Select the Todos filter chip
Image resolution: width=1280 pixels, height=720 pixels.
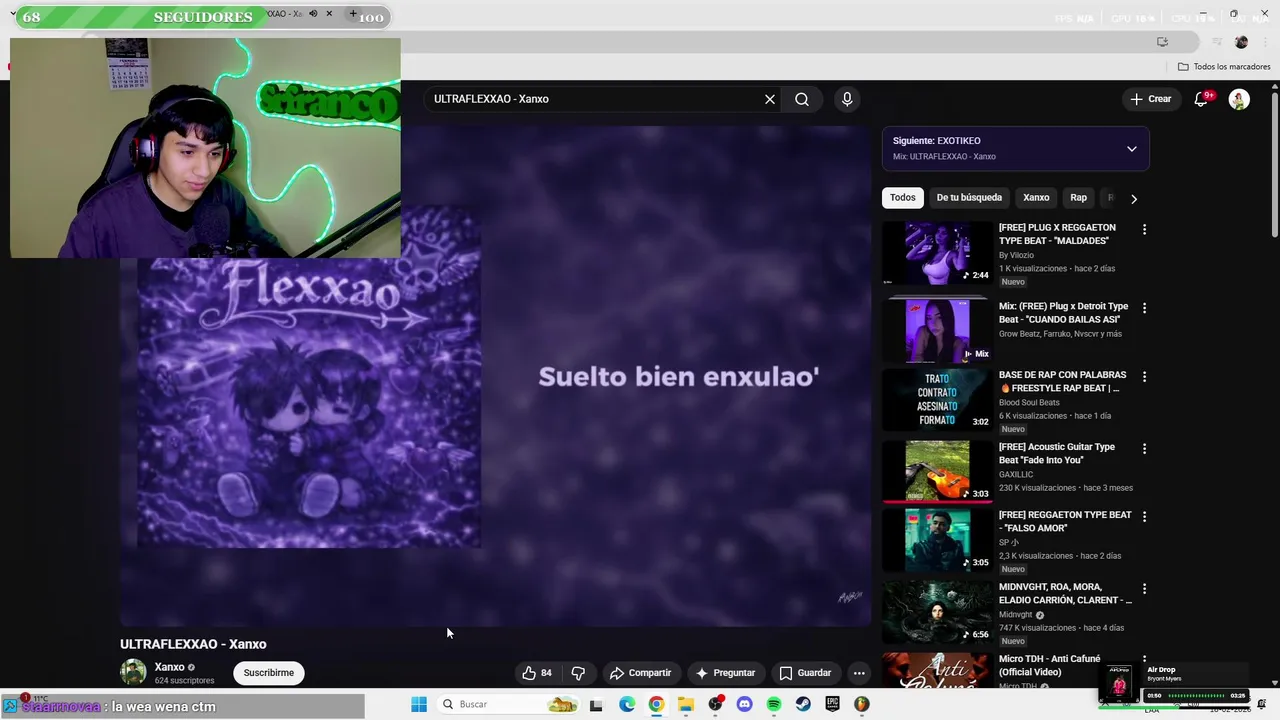902,198
